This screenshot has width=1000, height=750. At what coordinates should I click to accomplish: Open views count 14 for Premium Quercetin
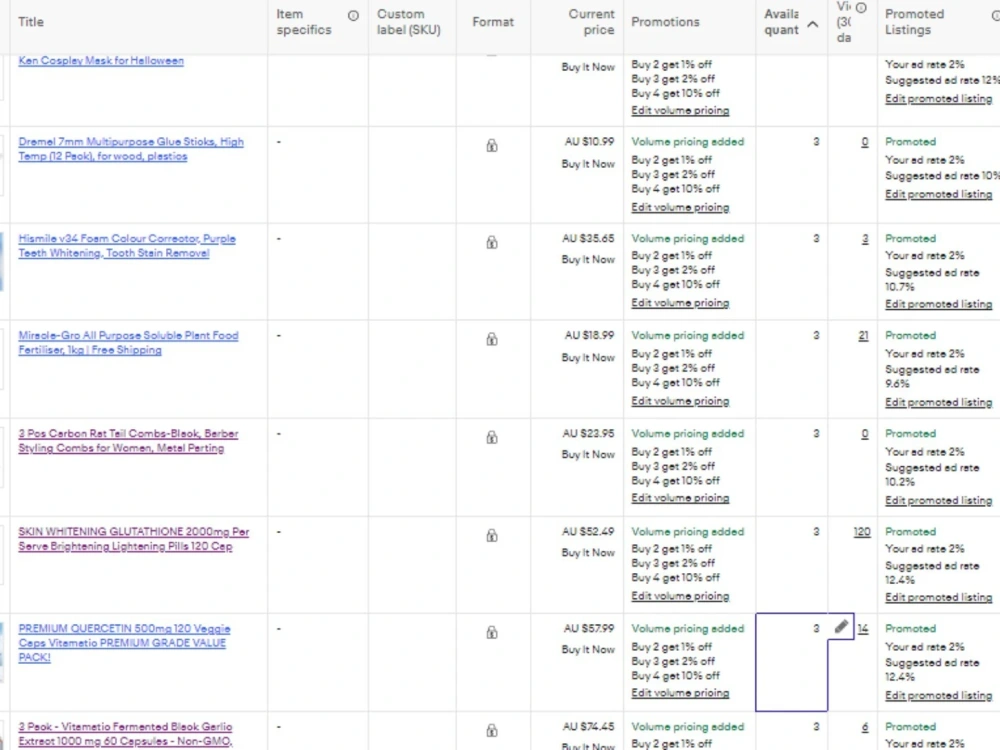[863, 629]
